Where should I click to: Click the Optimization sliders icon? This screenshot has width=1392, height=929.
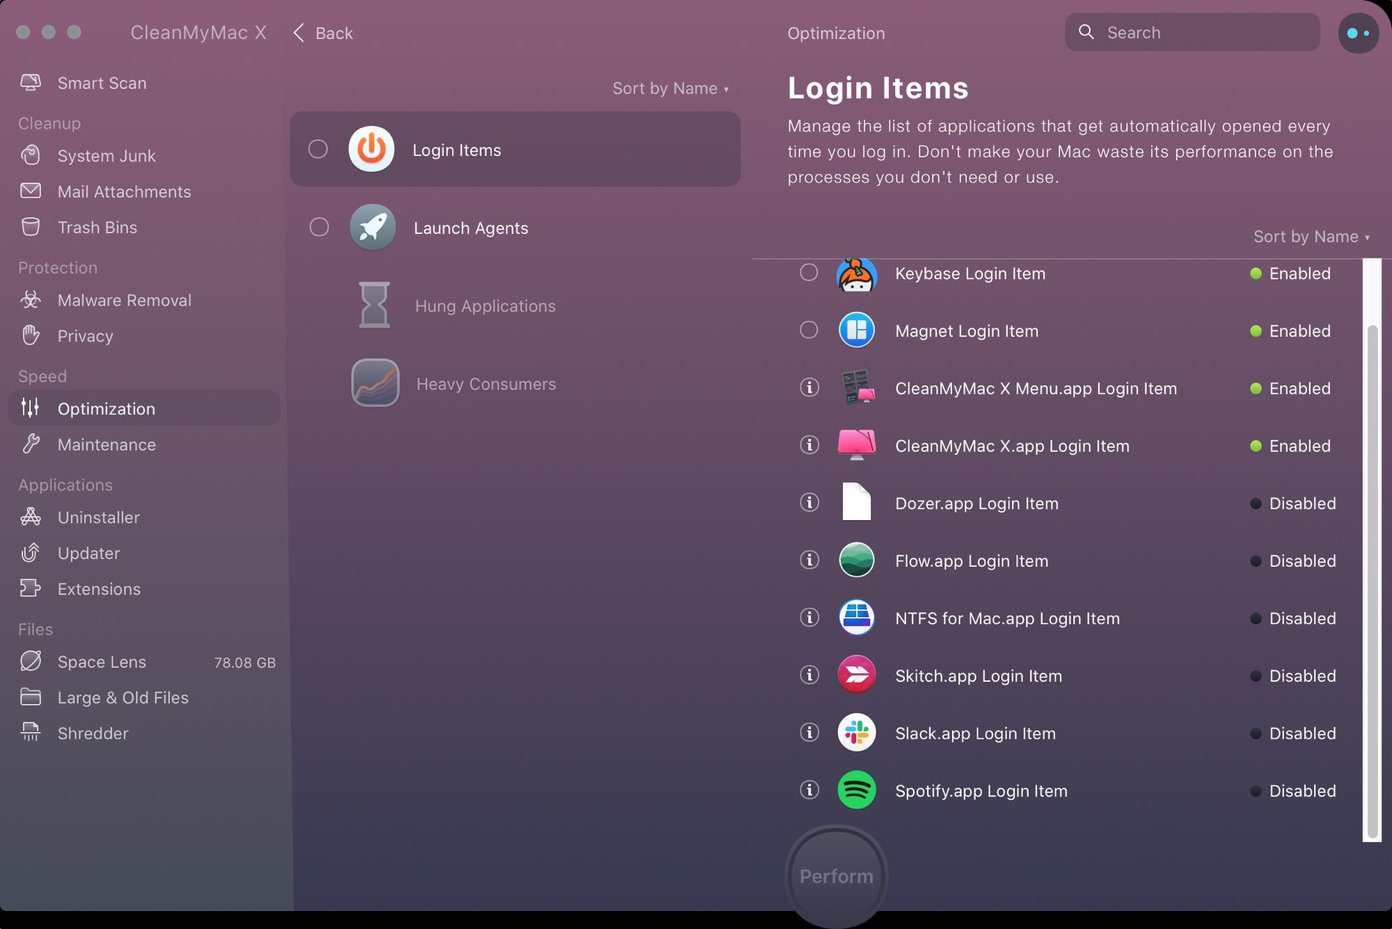pos(31,408)
